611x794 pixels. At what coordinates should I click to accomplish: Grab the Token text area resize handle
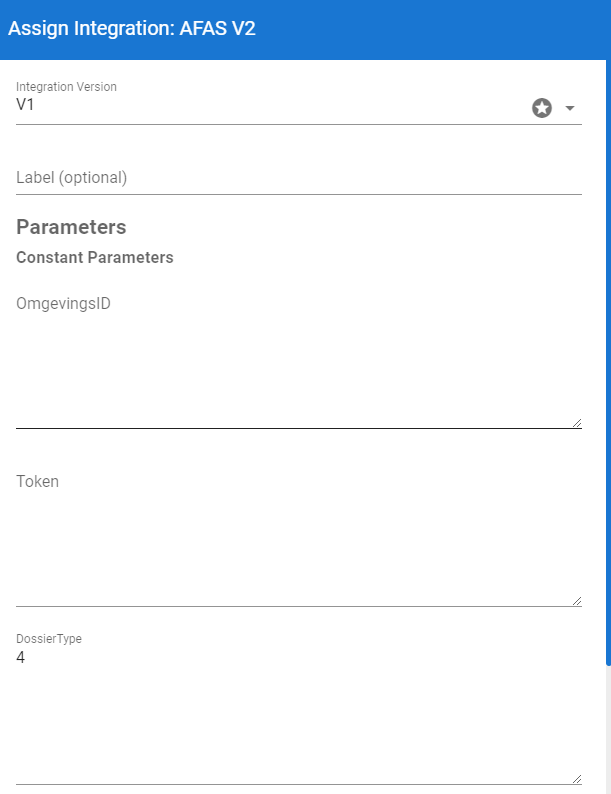coord(576,601)
